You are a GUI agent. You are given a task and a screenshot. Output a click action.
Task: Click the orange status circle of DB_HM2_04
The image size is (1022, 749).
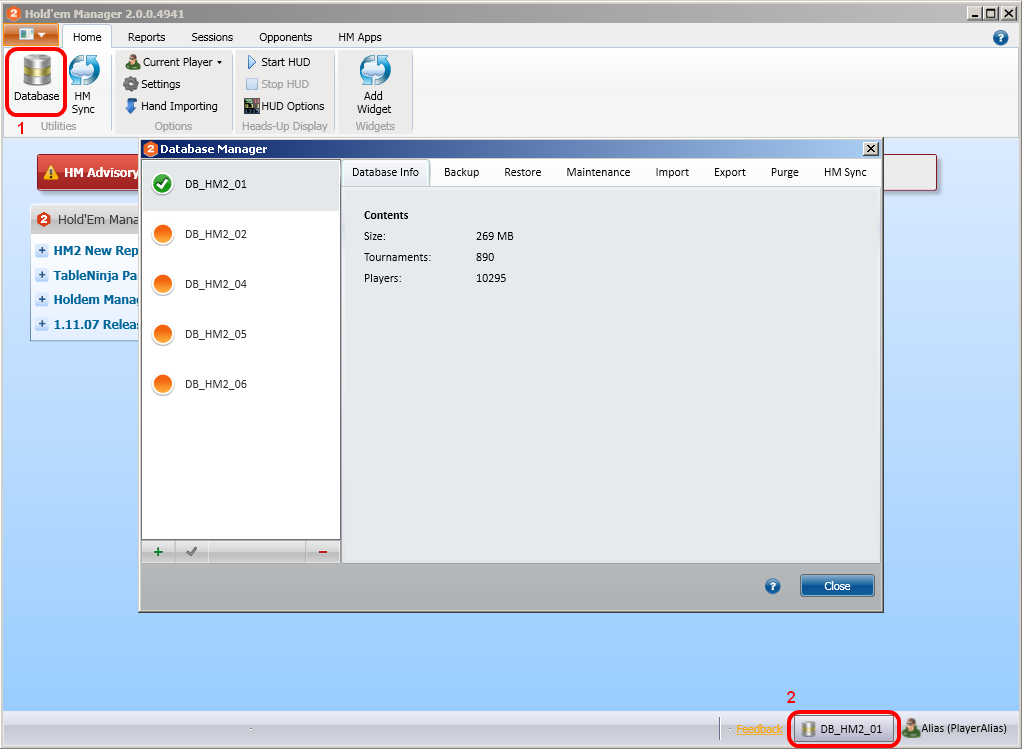tap(162, 284)
